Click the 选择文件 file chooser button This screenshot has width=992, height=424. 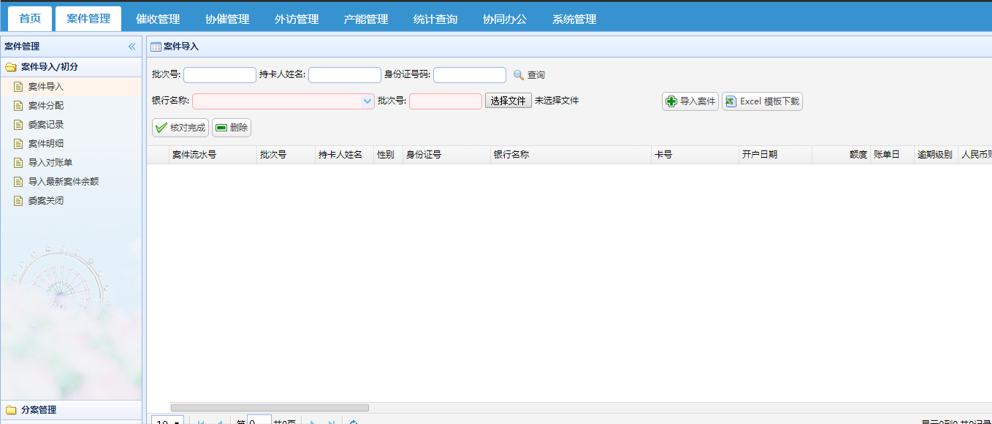tap(508, 101)
